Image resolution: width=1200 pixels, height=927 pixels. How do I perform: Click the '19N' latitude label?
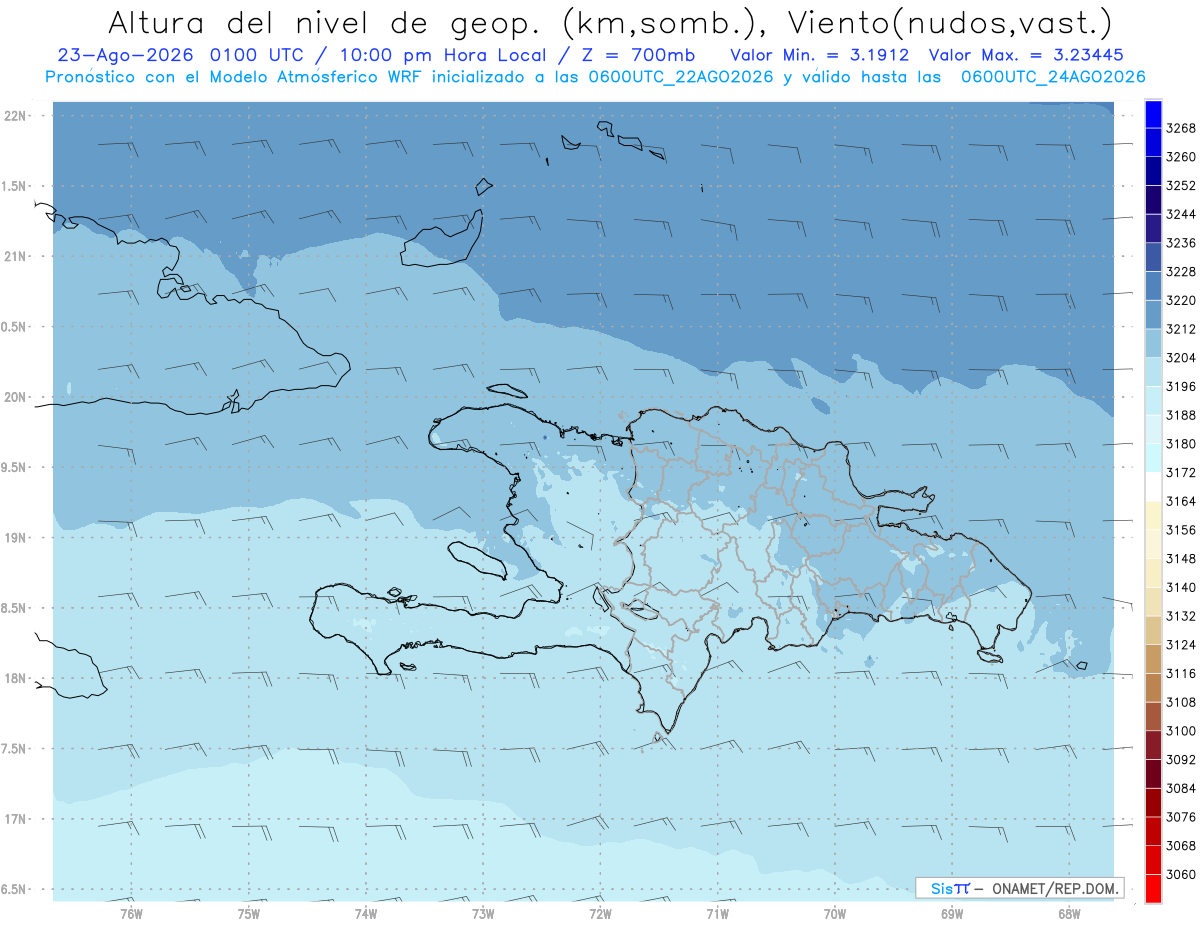pyautogui.click(x=15, y=538)
